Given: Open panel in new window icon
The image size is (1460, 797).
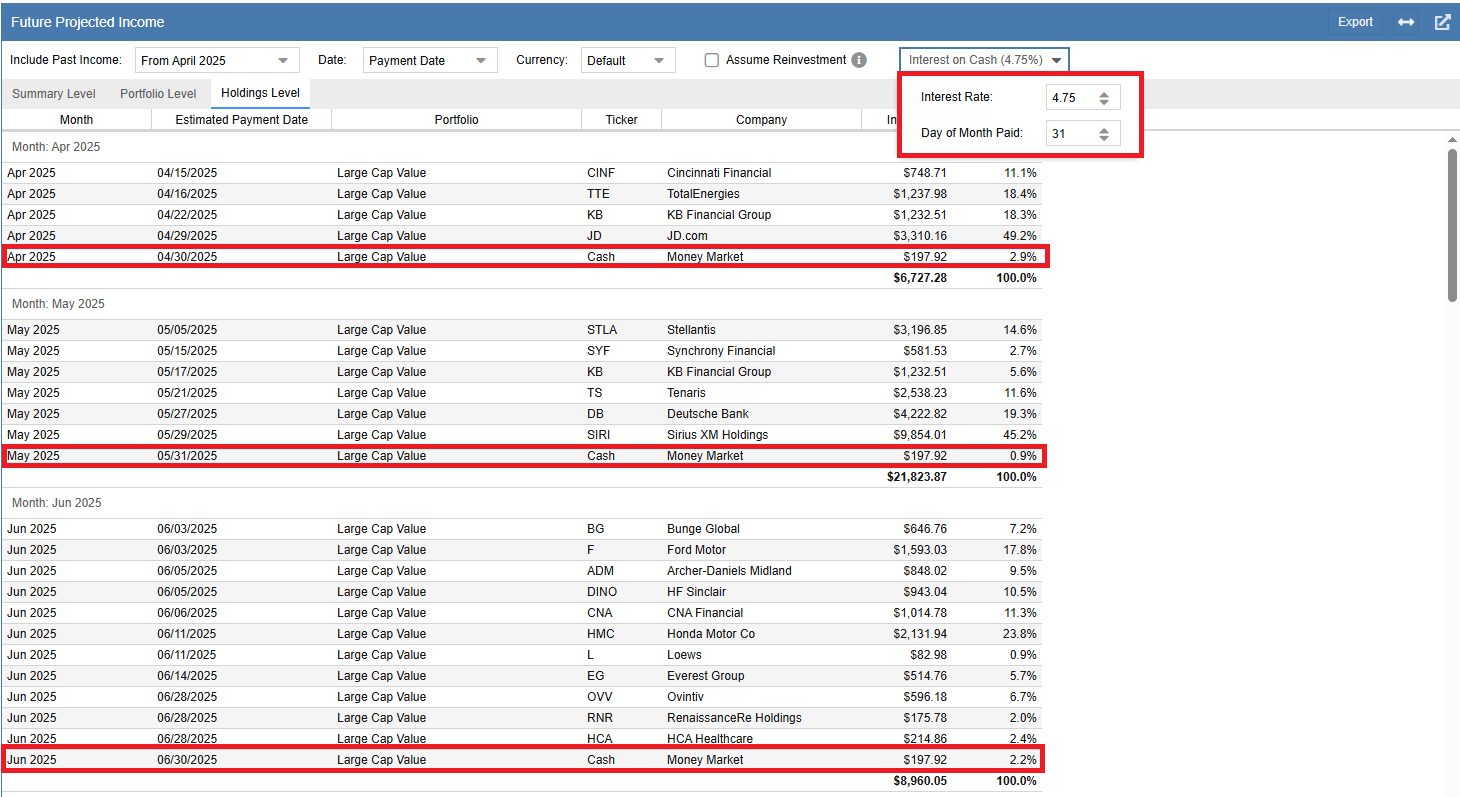Looking at the screenshot, I should (x=1442, y=22).
